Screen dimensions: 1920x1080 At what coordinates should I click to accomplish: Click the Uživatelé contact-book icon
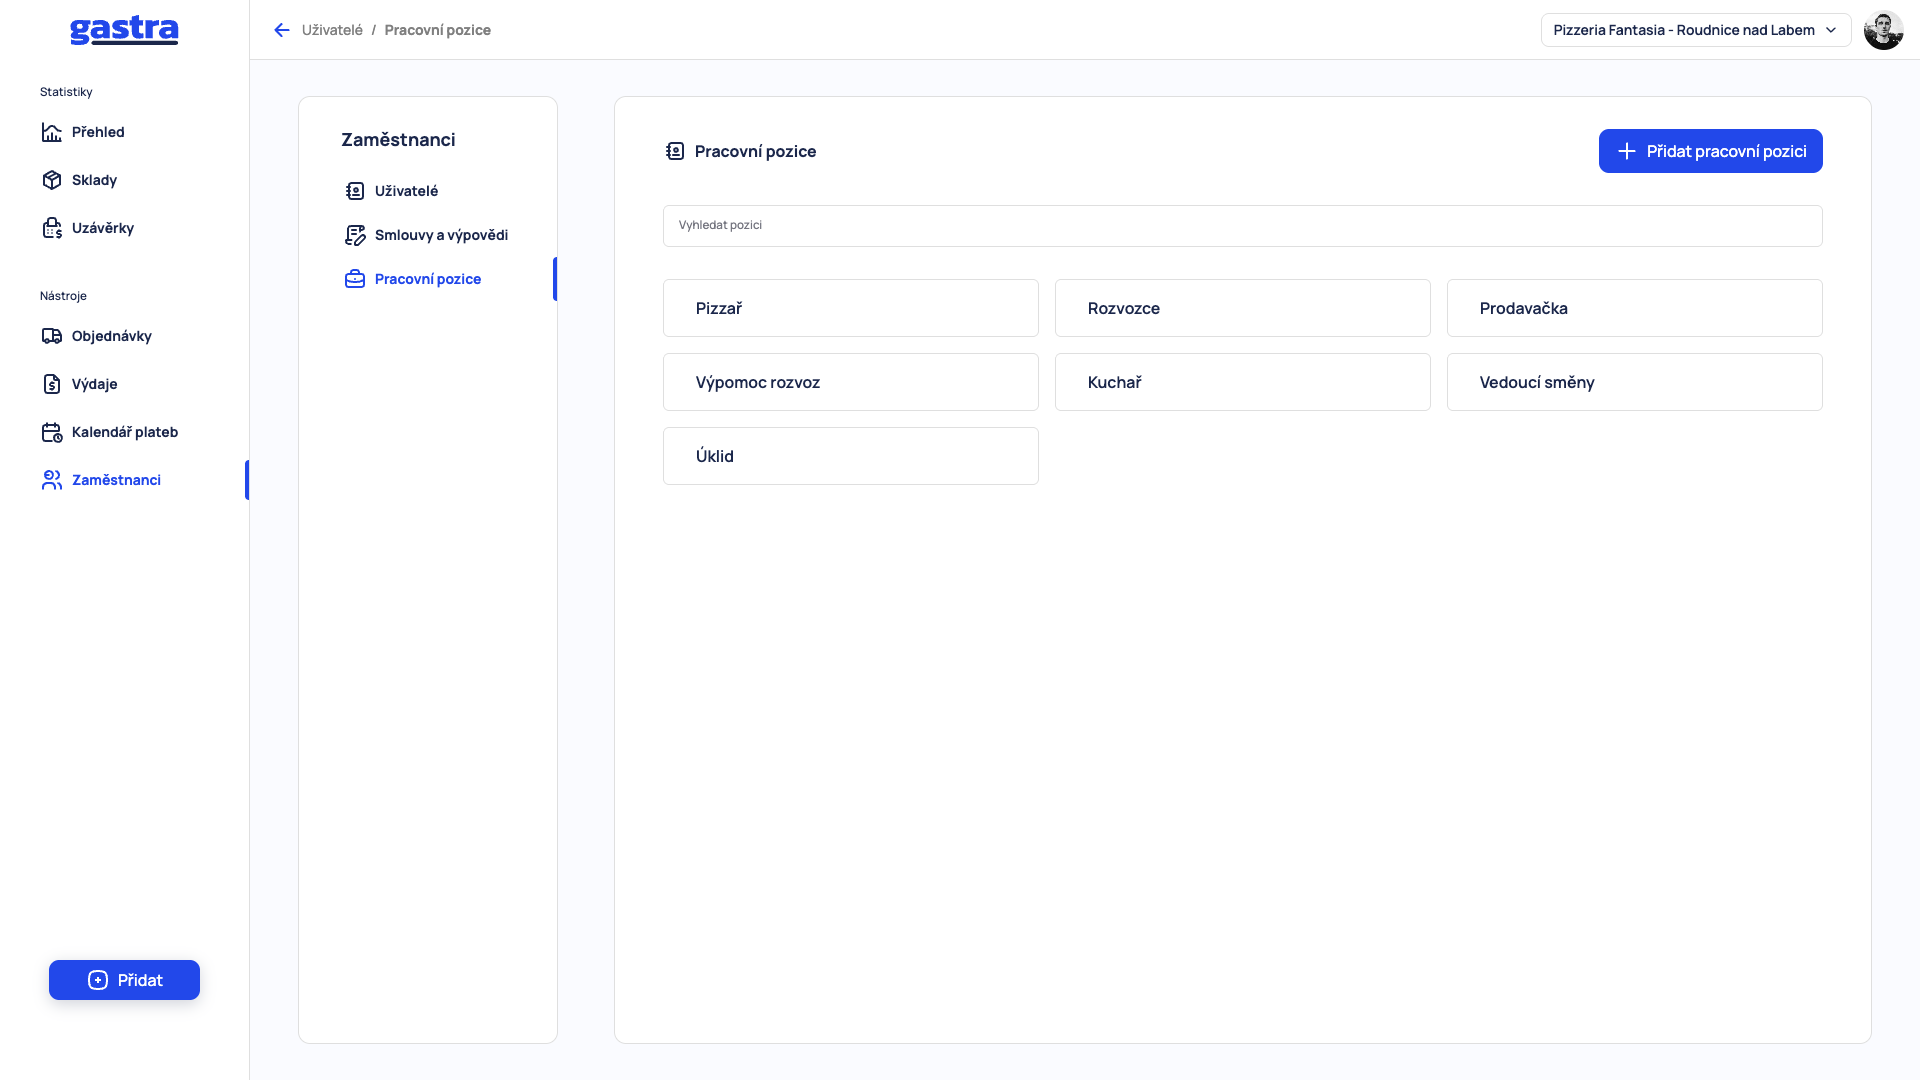(x=355, y=191)
